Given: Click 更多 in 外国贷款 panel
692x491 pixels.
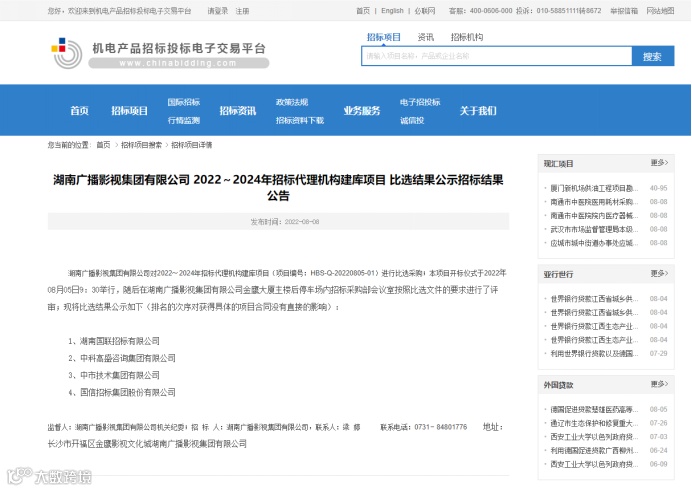Looking at the screenshot, I should tap(659, 384).
